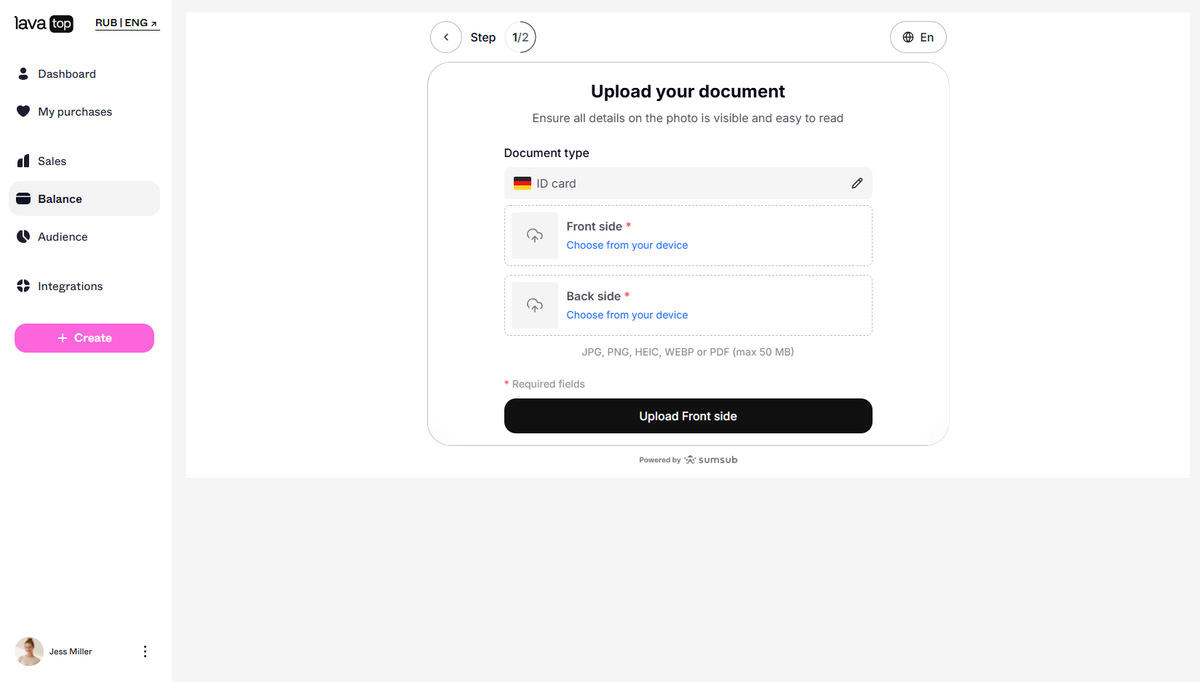Click Back side upload cloud icon
Viewport: 1200px width, 682px height.
coord(535,305)
